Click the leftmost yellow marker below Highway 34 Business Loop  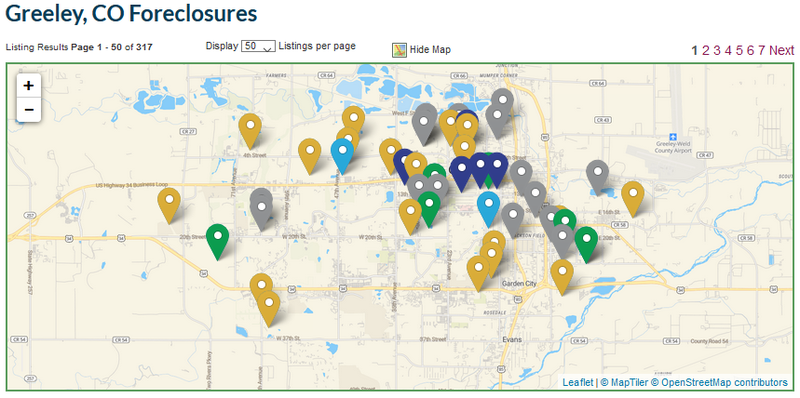coord(169,205)
